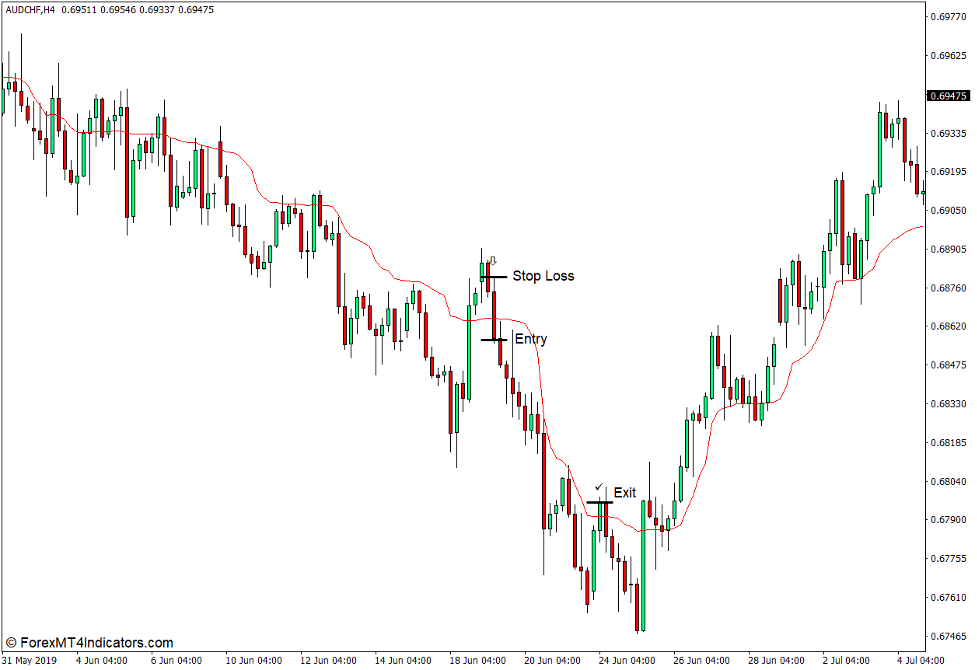The width and height of the screenshot is (977, 670).
Task: Click the checkmark icon above the Exit marker
Action: 599,487
